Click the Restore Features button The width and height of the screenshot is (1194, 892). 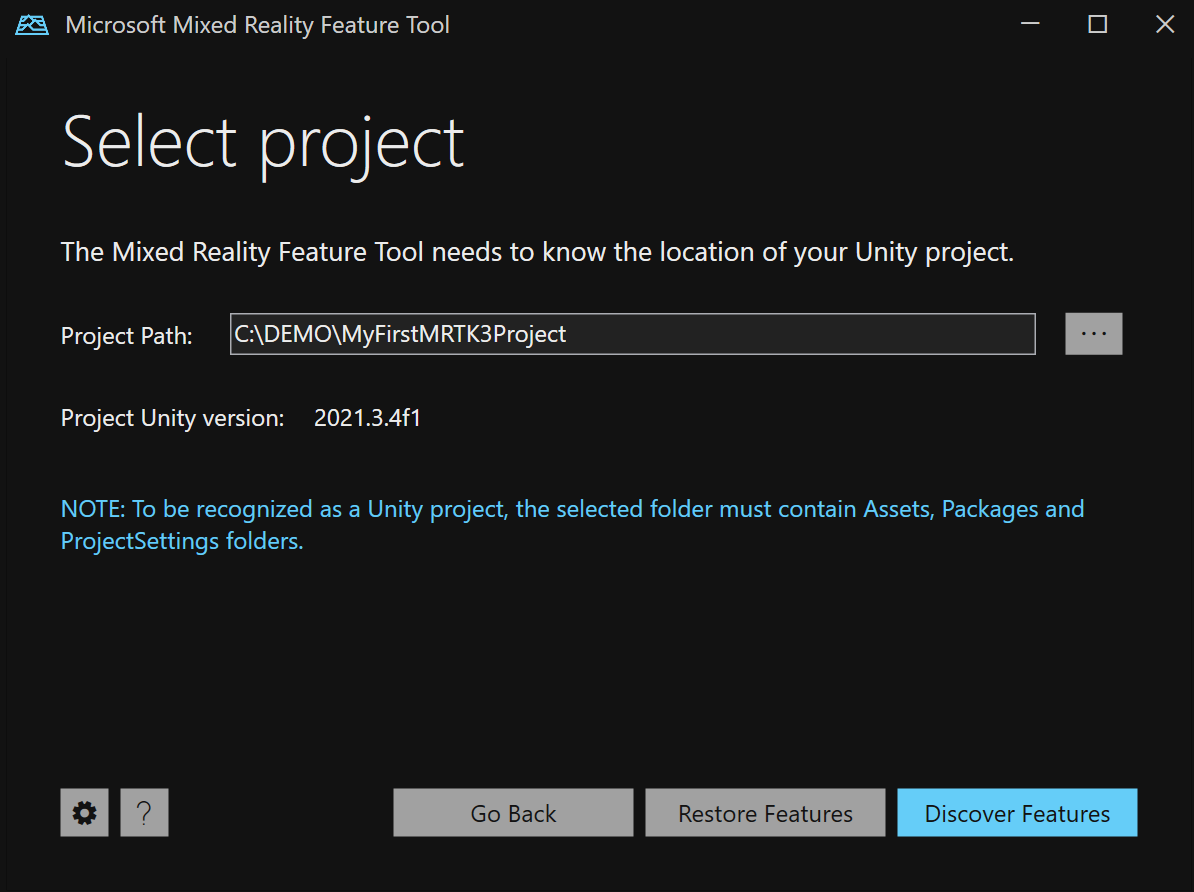765,812
